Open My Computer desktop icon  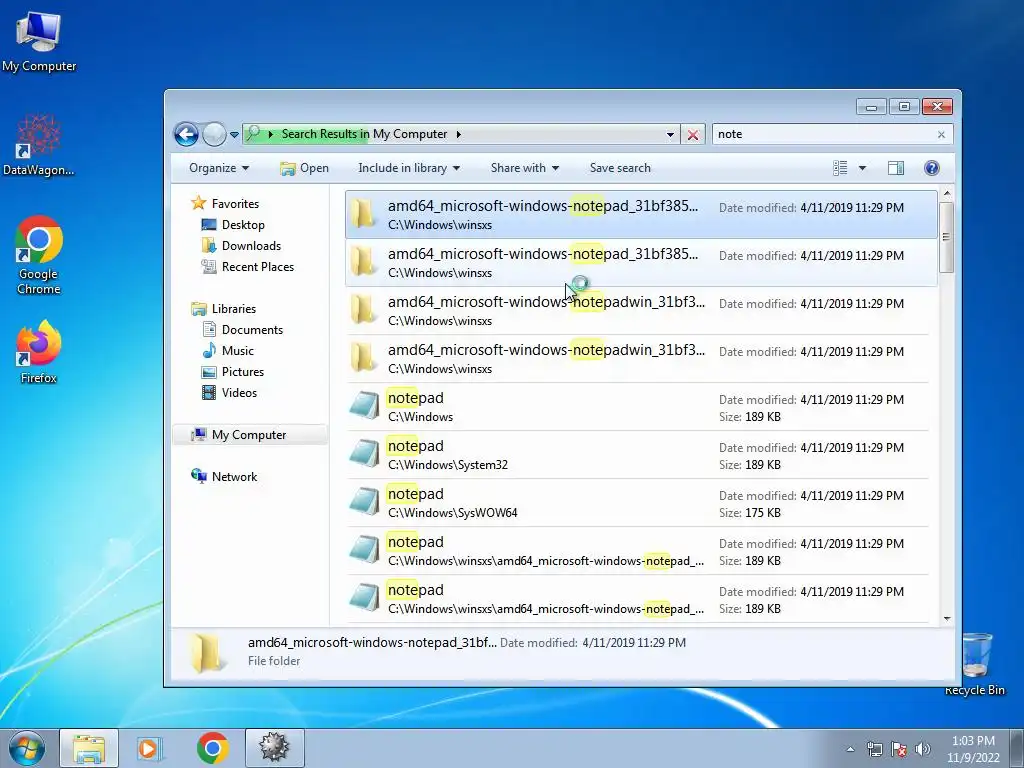point(39,41)
